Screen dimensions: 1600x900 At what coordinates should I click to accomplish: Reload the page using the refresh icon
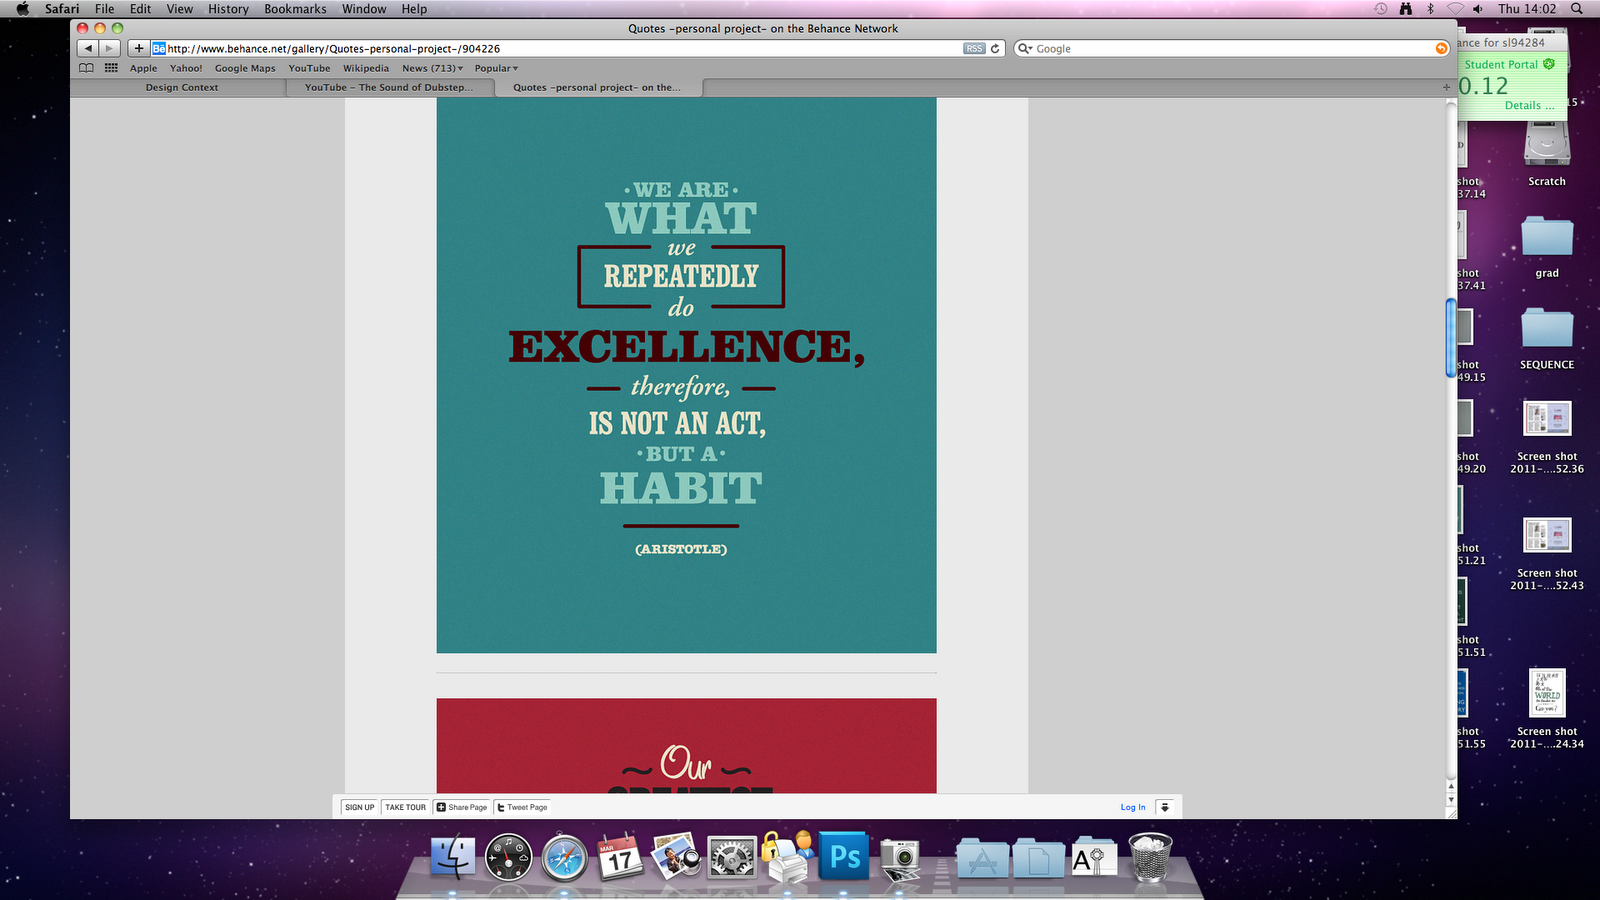995,48
